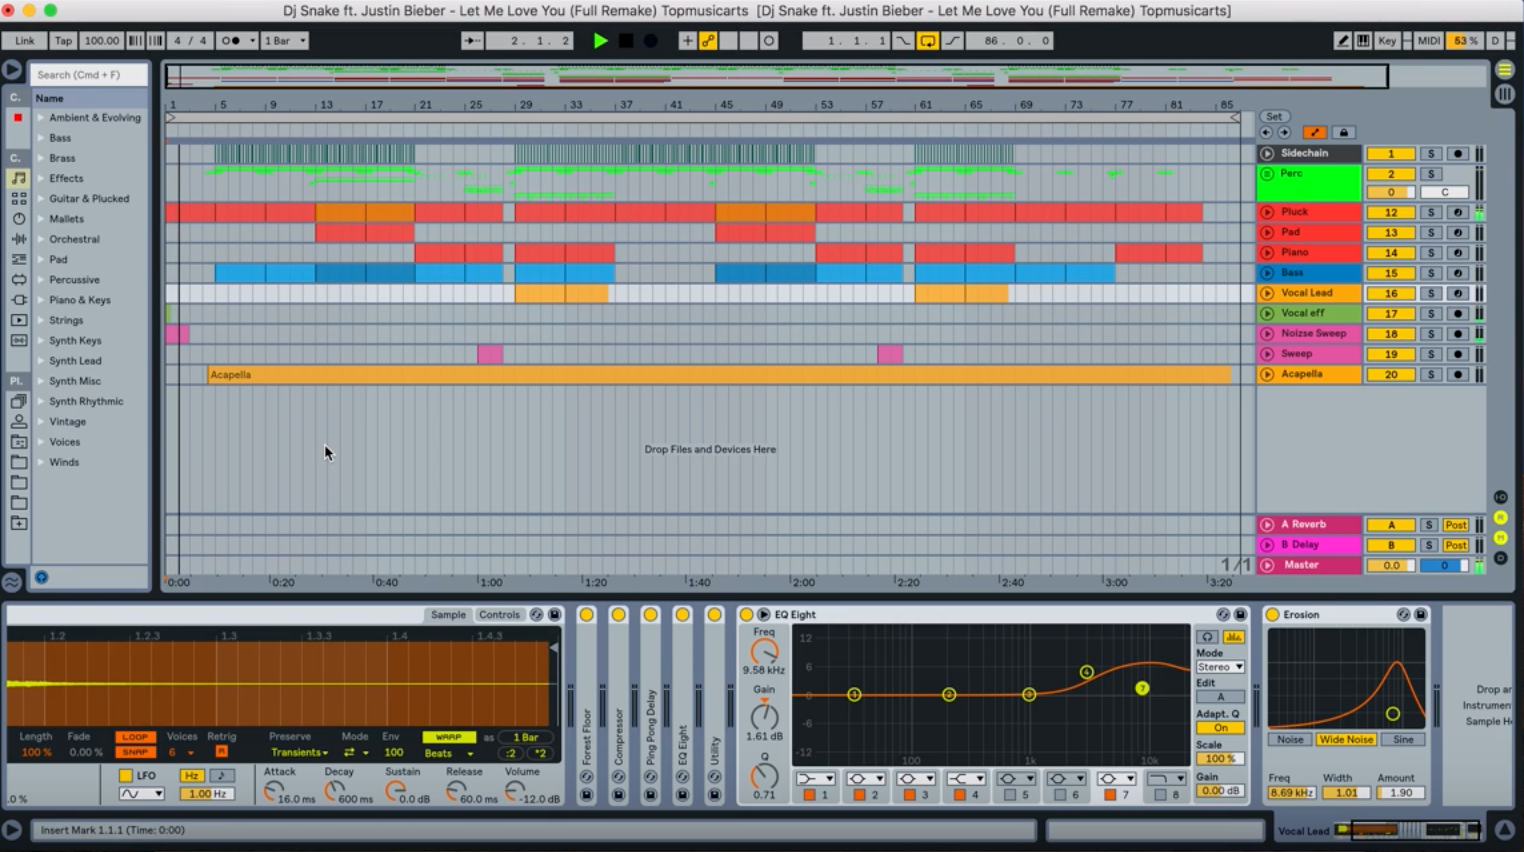Toggle MIDI arrangement overdub plus button

click(687, 41)
